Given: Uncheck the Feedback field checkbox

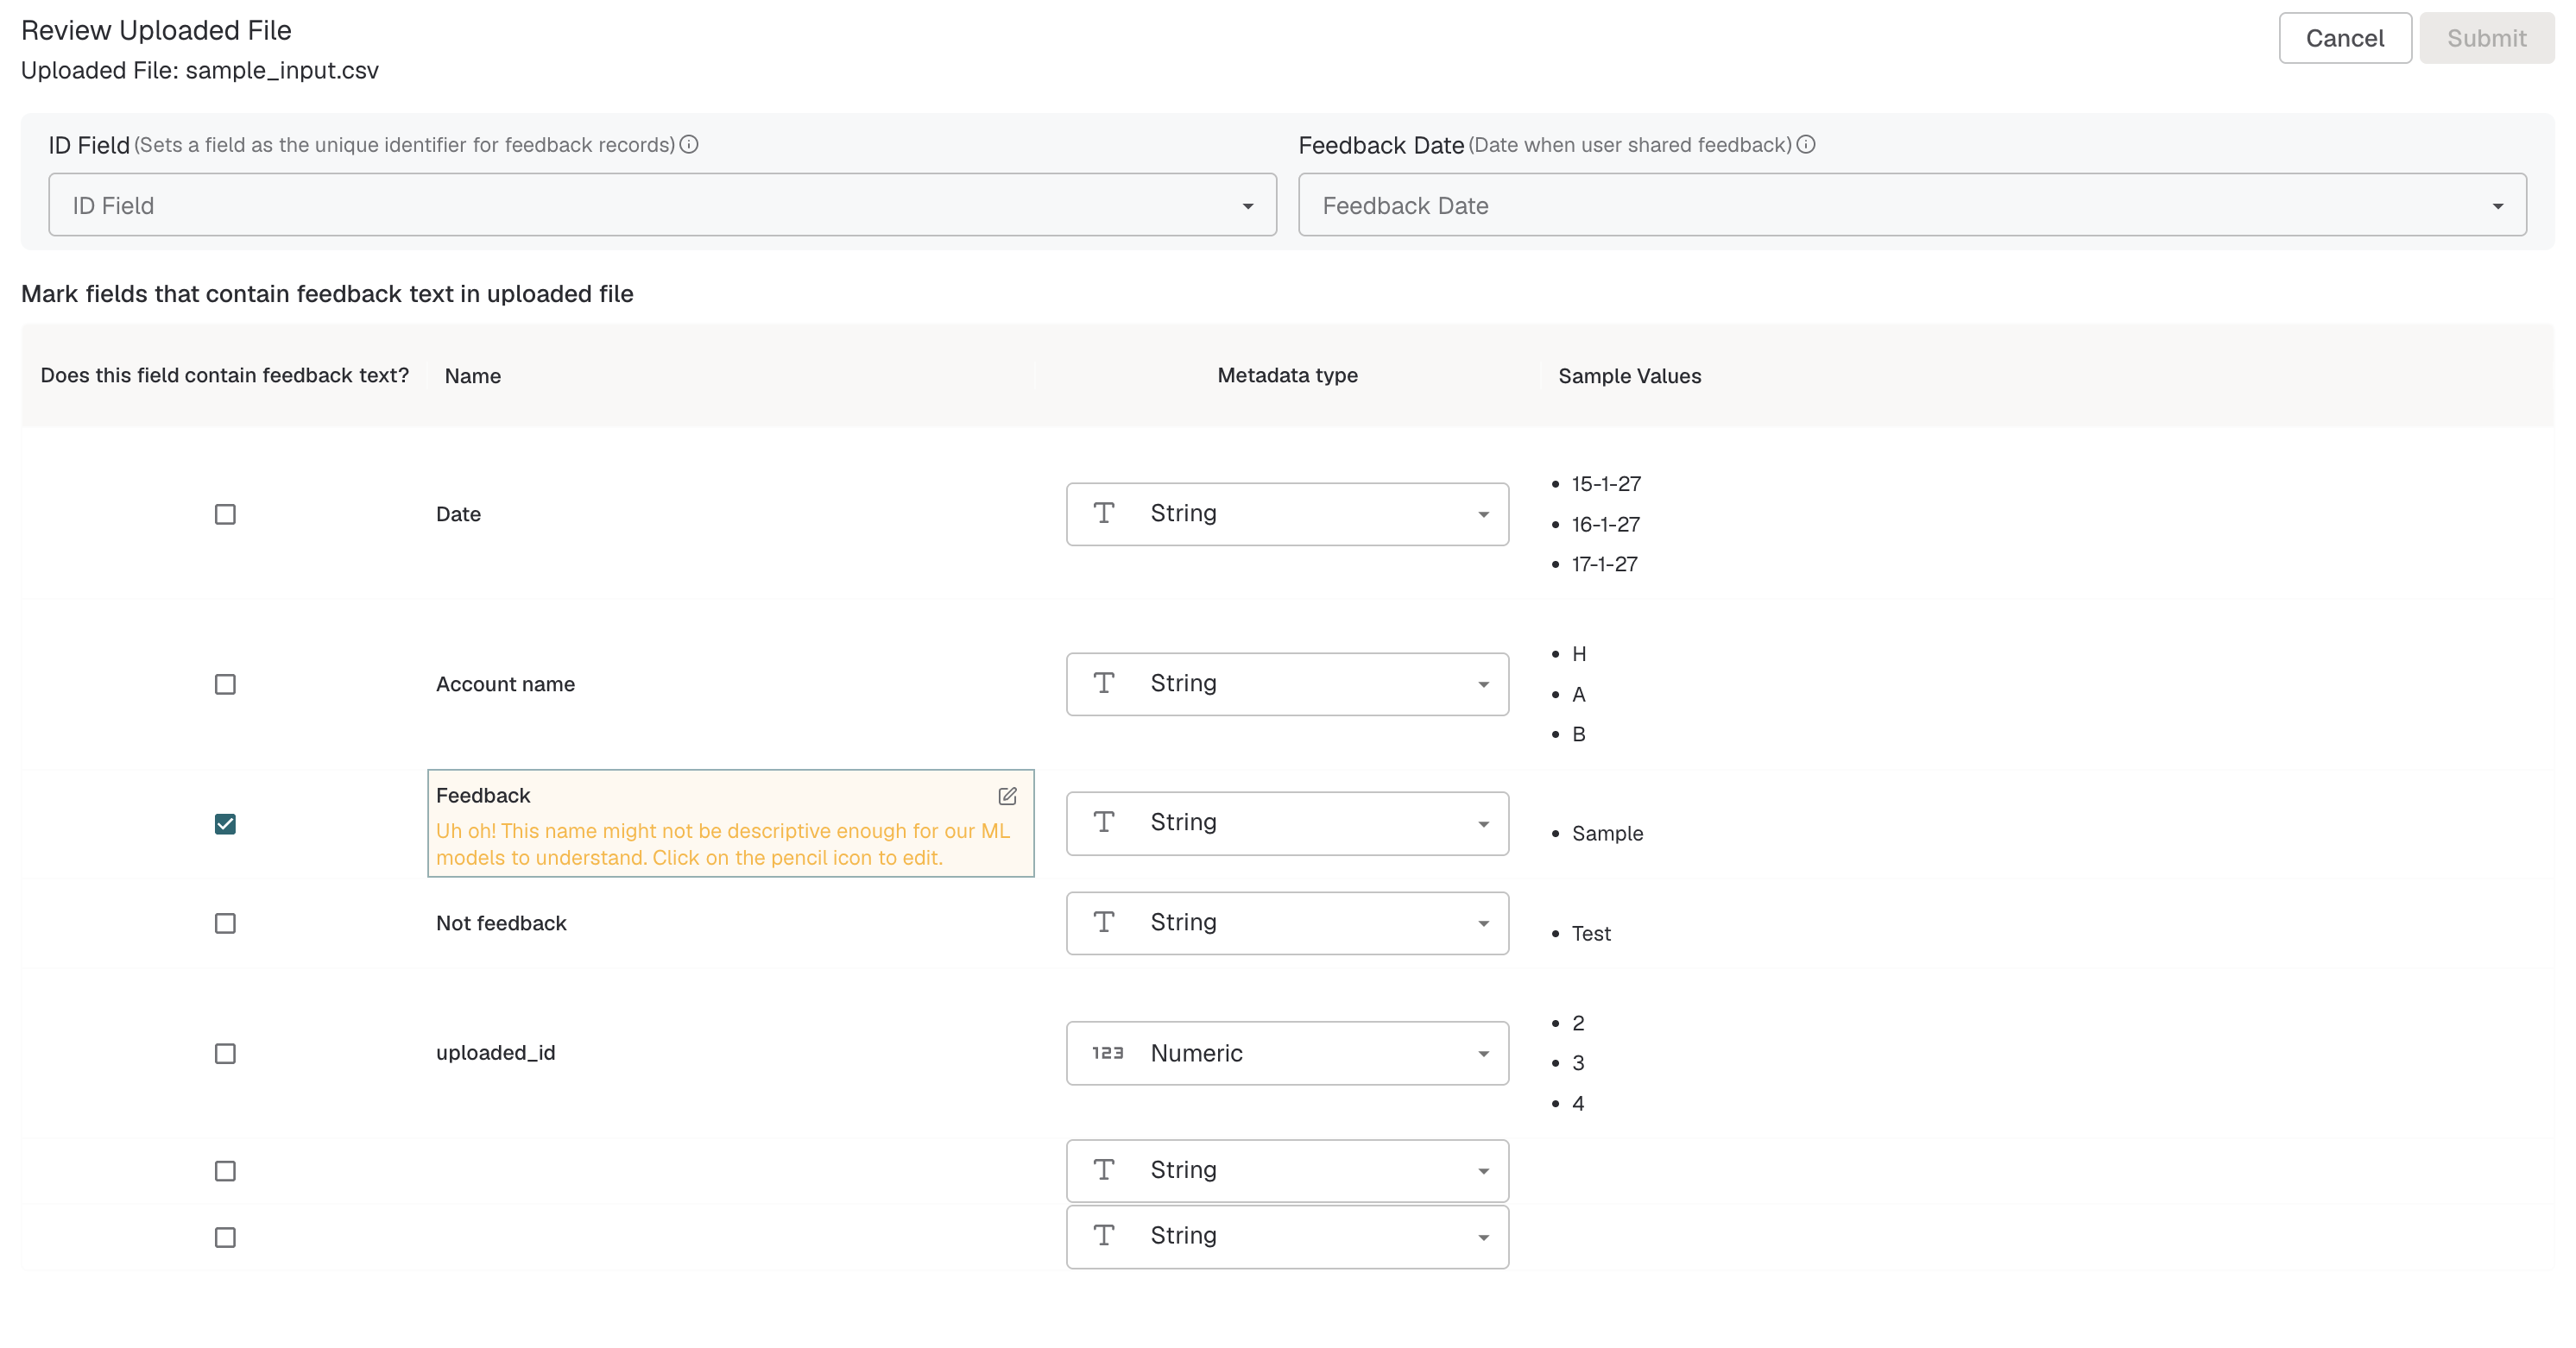Looking at the screenshot, I should pos(225,824).
